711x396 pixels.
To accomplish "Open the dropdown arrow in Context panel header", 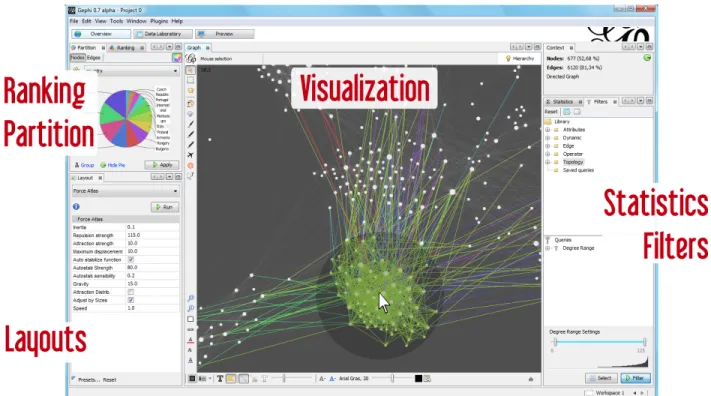I will tap(640, 47).
